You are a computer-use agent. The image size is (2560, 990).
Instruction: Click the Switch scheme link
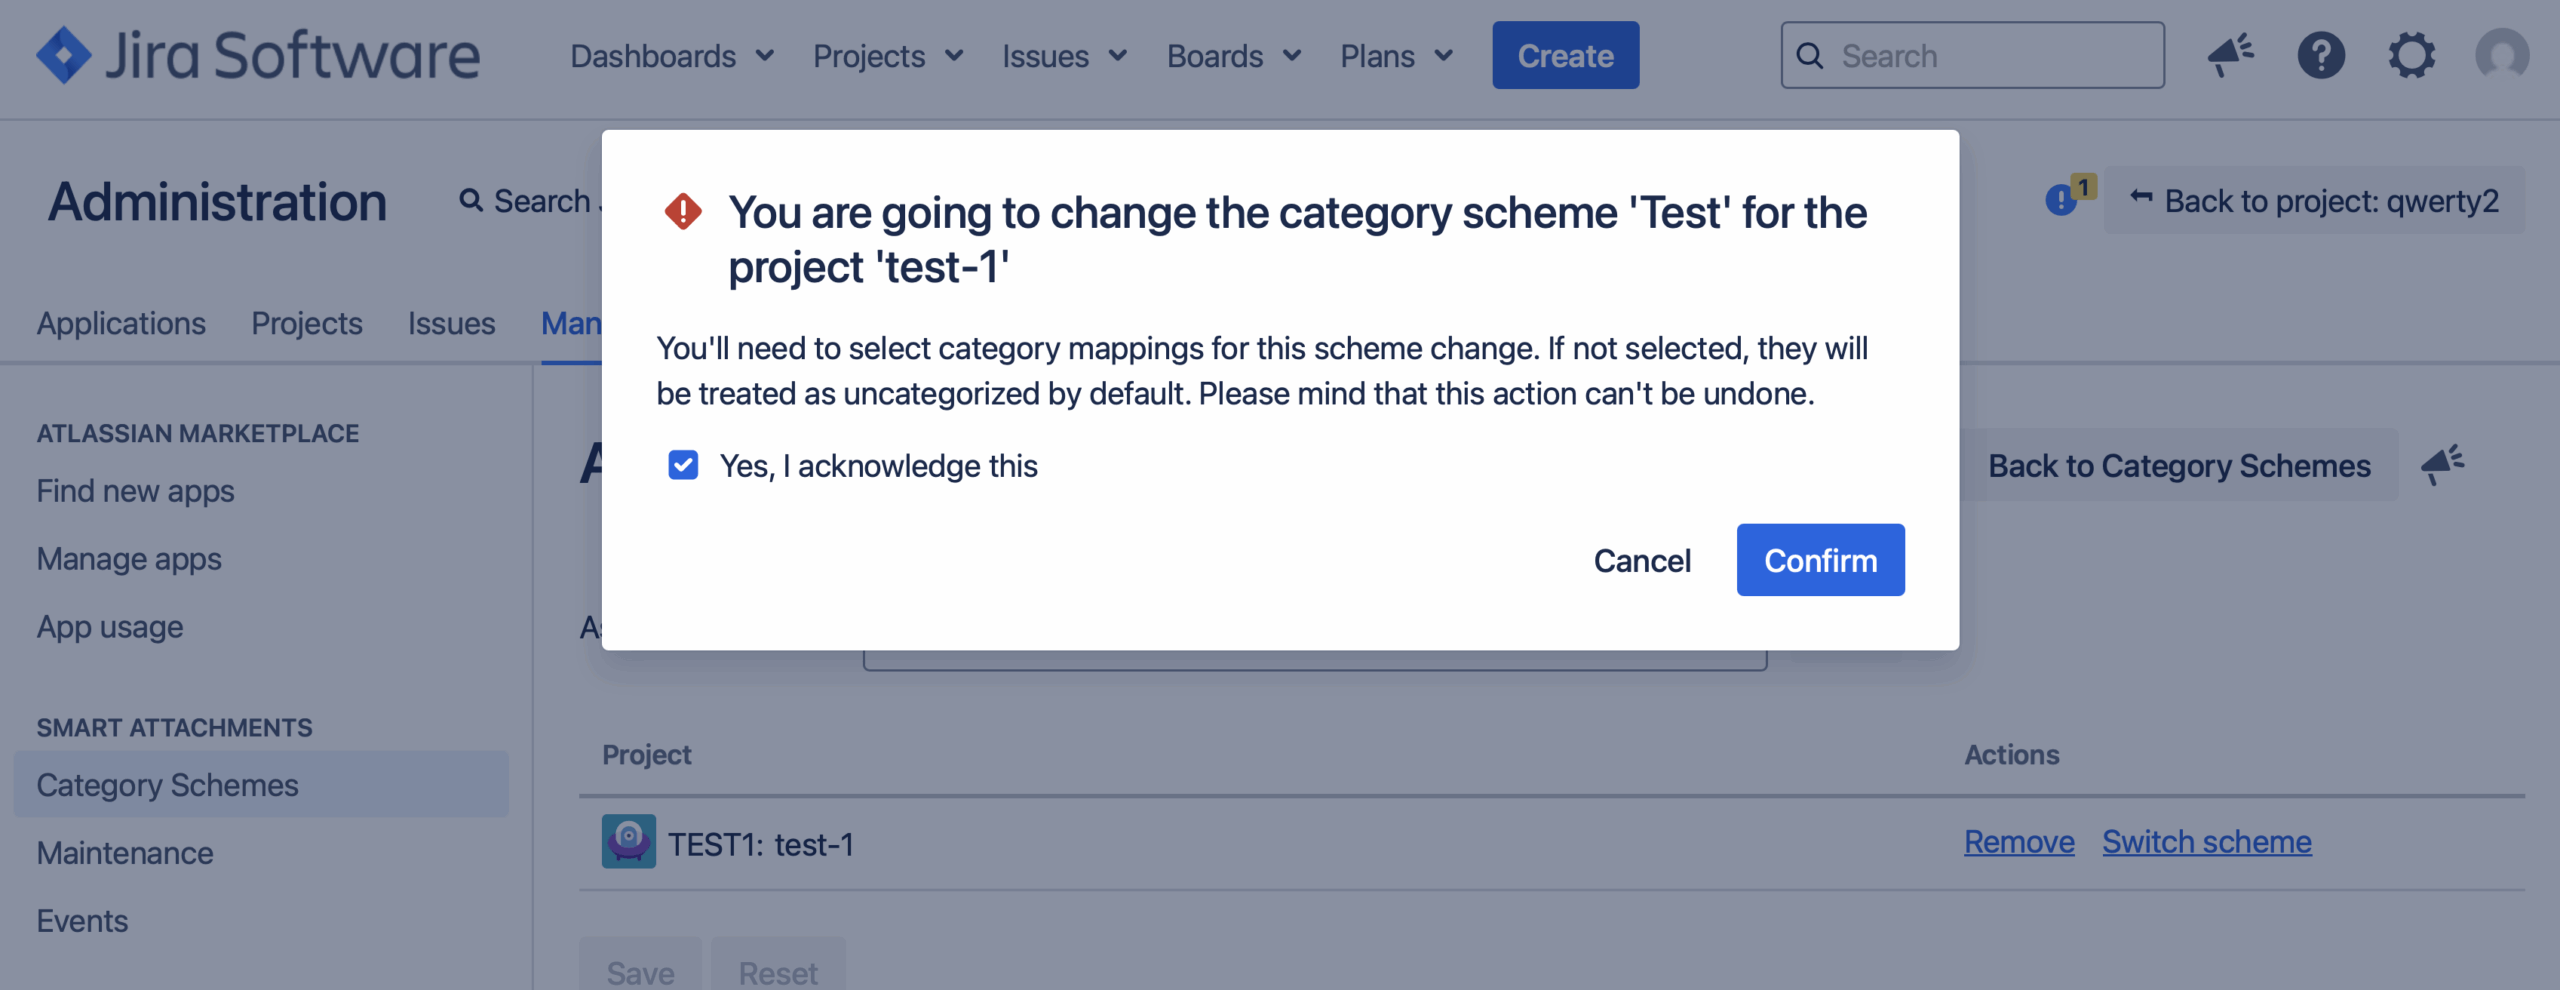pyautogui.click(x=2206, y=842)
